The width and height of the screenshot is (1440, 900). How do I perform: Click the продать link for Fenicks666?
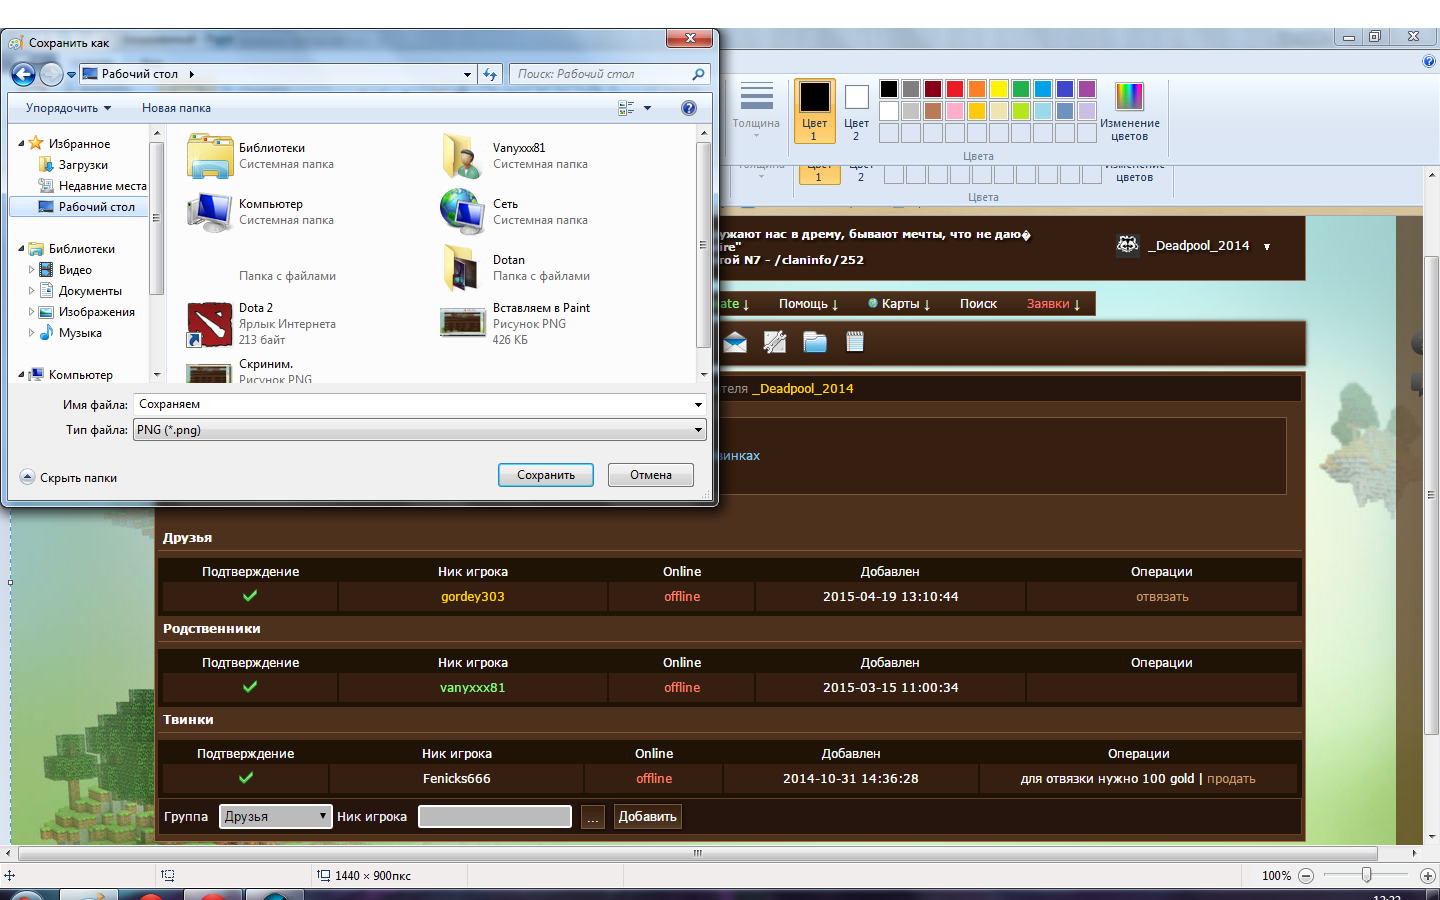[x=1231, y=779]
